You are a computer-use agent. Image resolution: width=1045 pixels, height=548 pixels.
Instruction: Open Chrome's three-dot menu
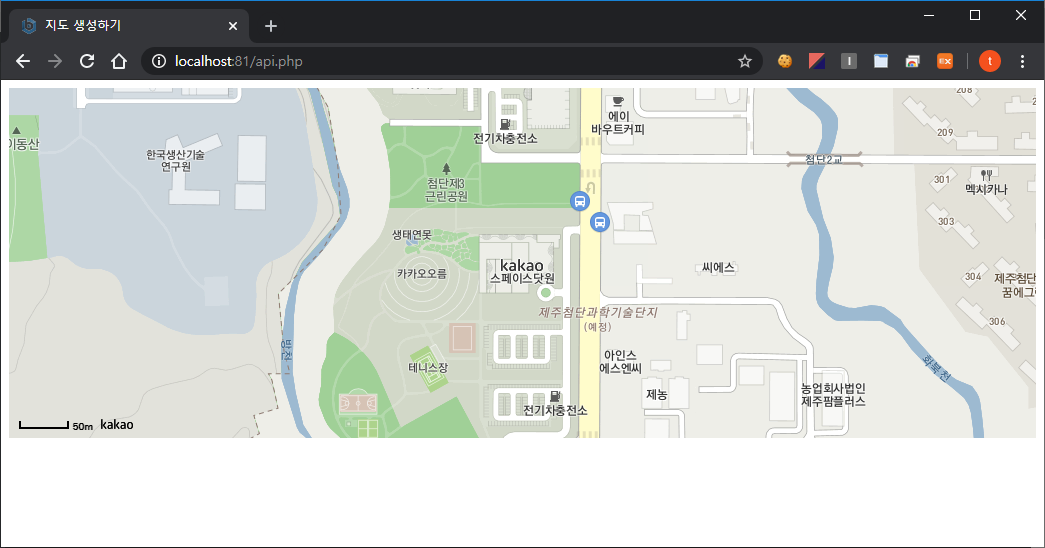pyautogui.click(x=1022, y=61)
